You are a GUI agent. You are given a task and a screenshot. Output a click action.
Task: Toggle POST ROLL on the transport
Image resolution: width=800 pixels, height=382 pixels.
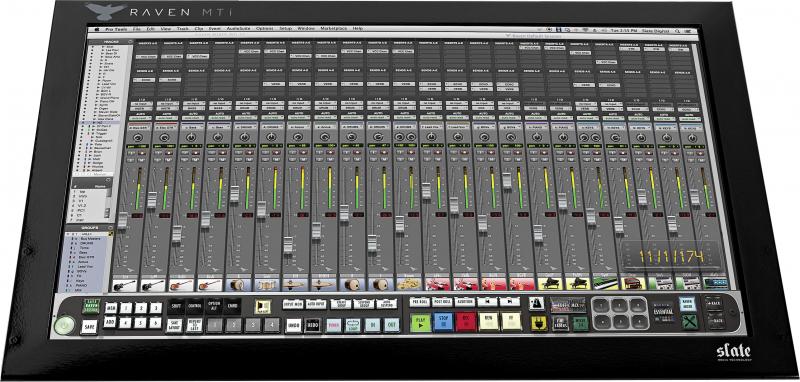442,301
